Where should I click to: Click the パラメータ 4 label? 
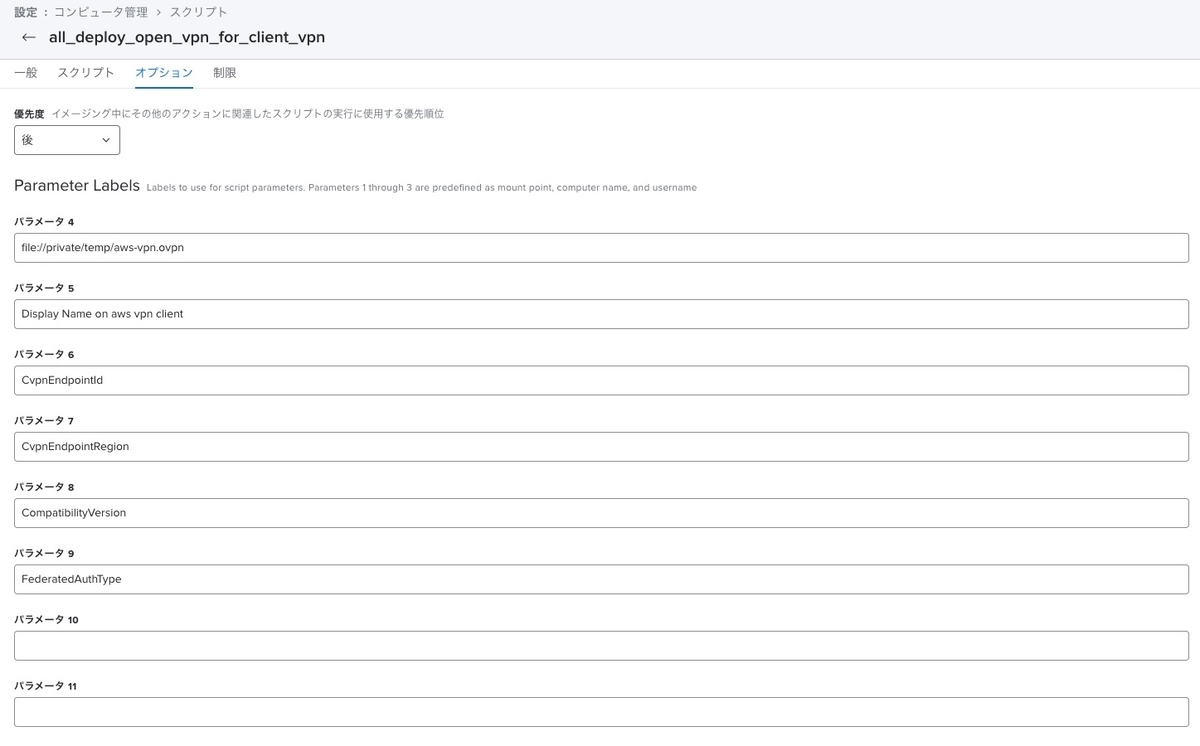pos(44,221)
